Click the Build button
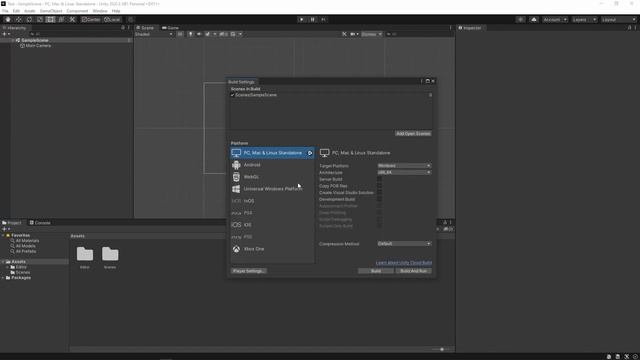Image resolution: width=640 pixels, height=360 pixels. tap(376, 271)
